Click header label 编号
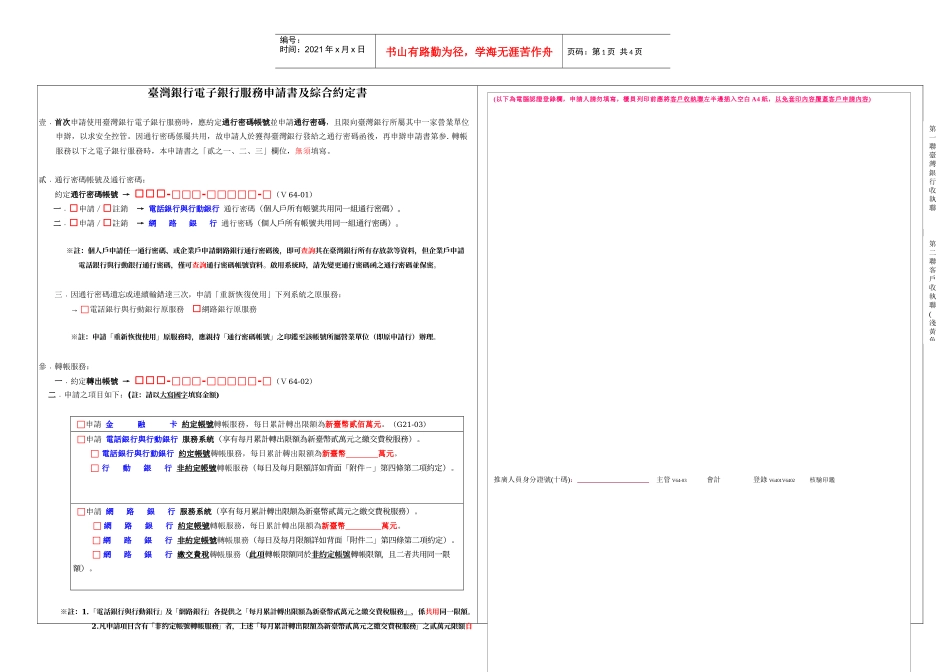 click(290, 41)
